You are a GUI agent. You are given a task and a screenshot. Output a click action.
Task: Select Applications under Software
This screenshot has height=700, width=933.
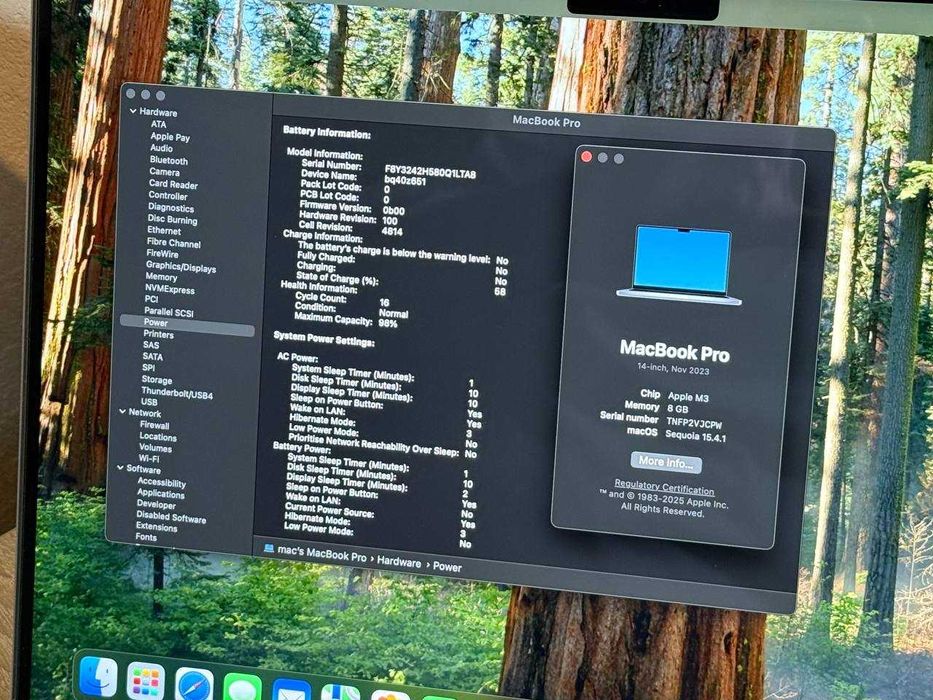(161, 494)
